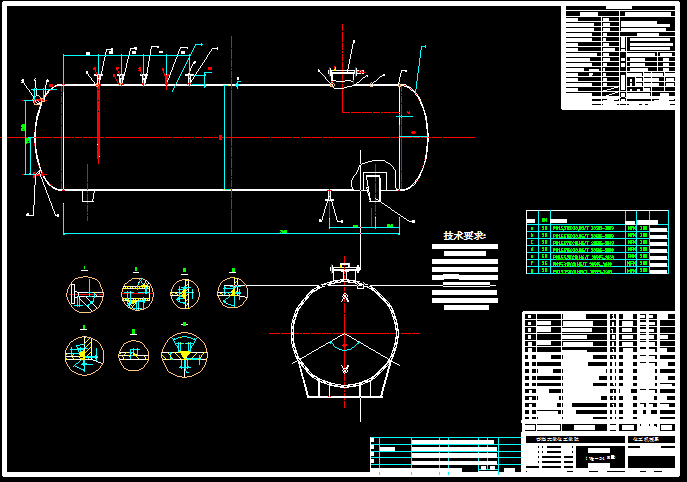This screenshot has width=687, height=482.
Task: Select row "b" in the green nozzle table
Action: (598, 235)
